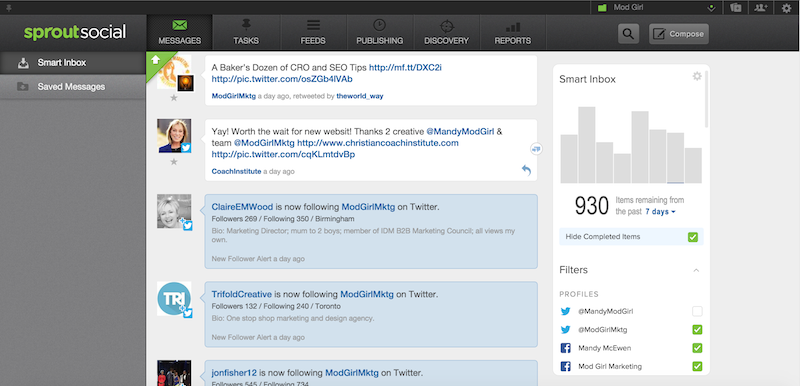Enable the @MandyModGirl profile checkbox
Viewport: 800px width, 386px height.
[x=697, y=311]
